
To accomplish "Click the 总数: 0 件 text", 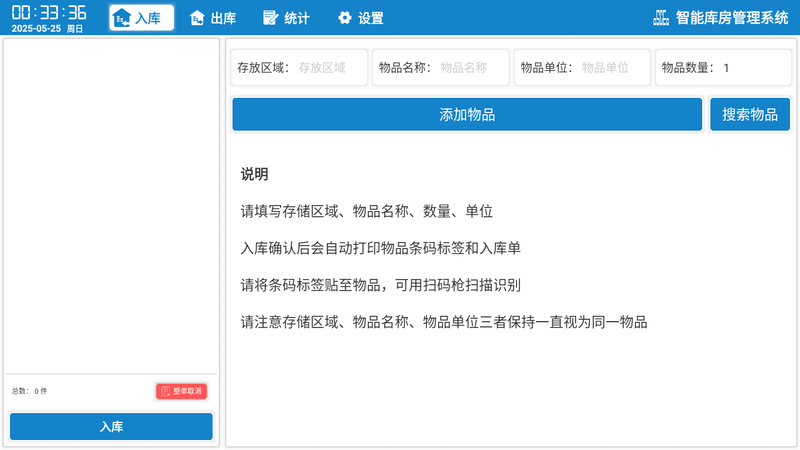I will [x=30, y=391].
